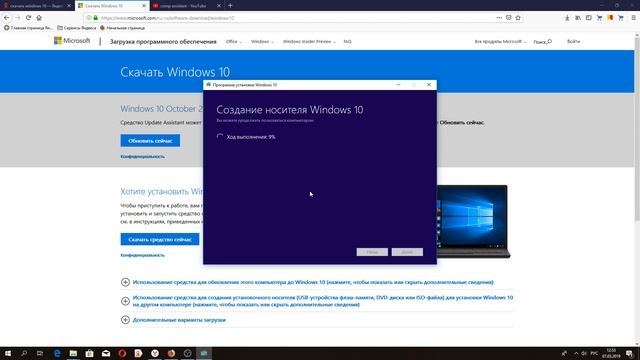Expand Все продукты Microsoft dropdown
The image size is (640, 360).
click(500, 42)
